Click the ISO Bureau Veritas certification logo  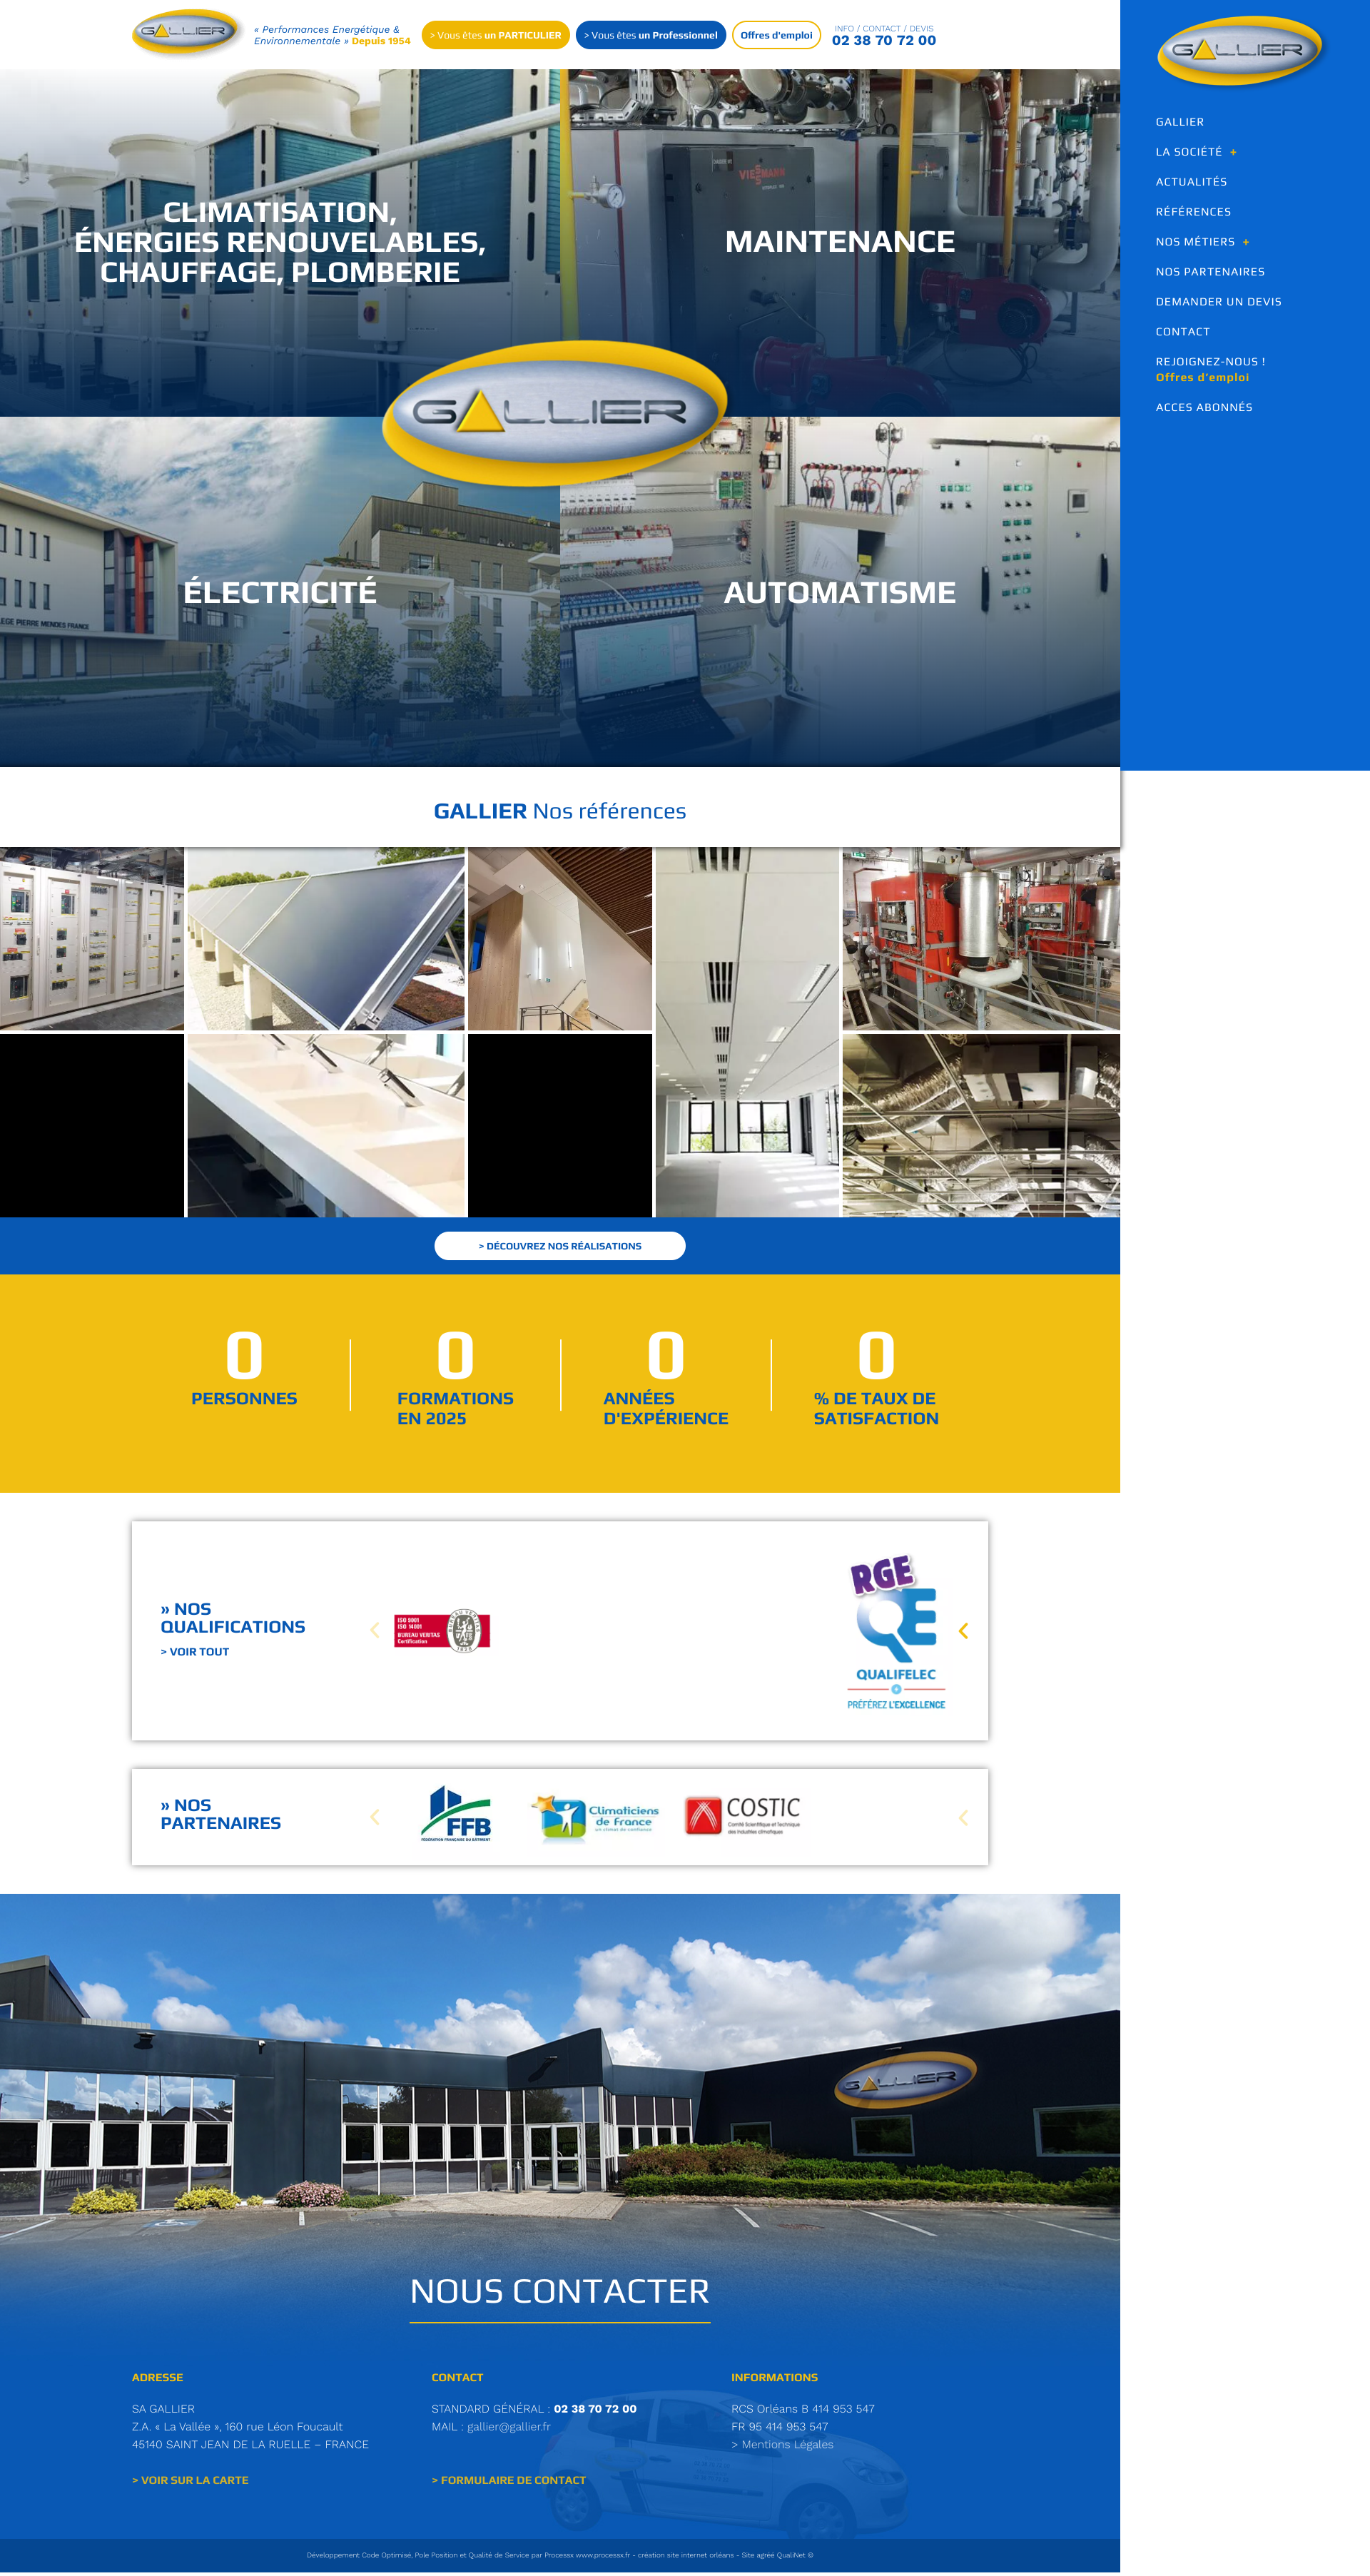click(442, 1631)
